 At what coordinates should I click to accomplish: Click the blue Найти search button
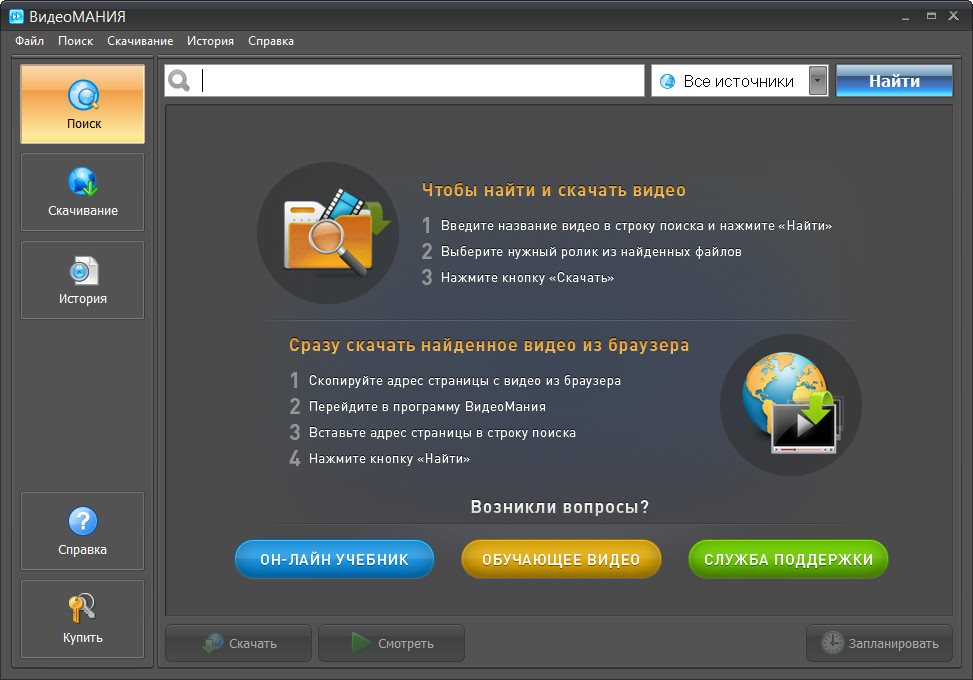pos(894,81)
